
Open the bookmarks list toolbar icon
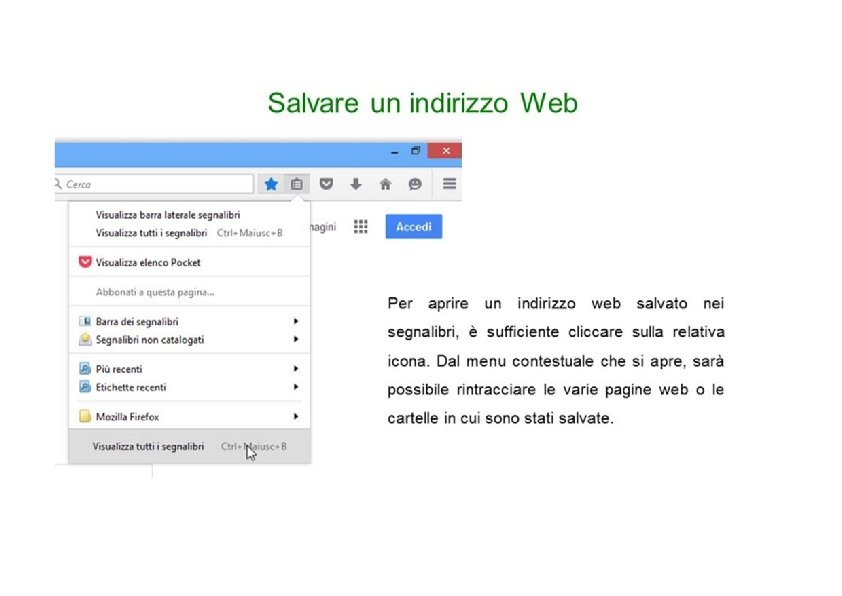click(297, 184)
